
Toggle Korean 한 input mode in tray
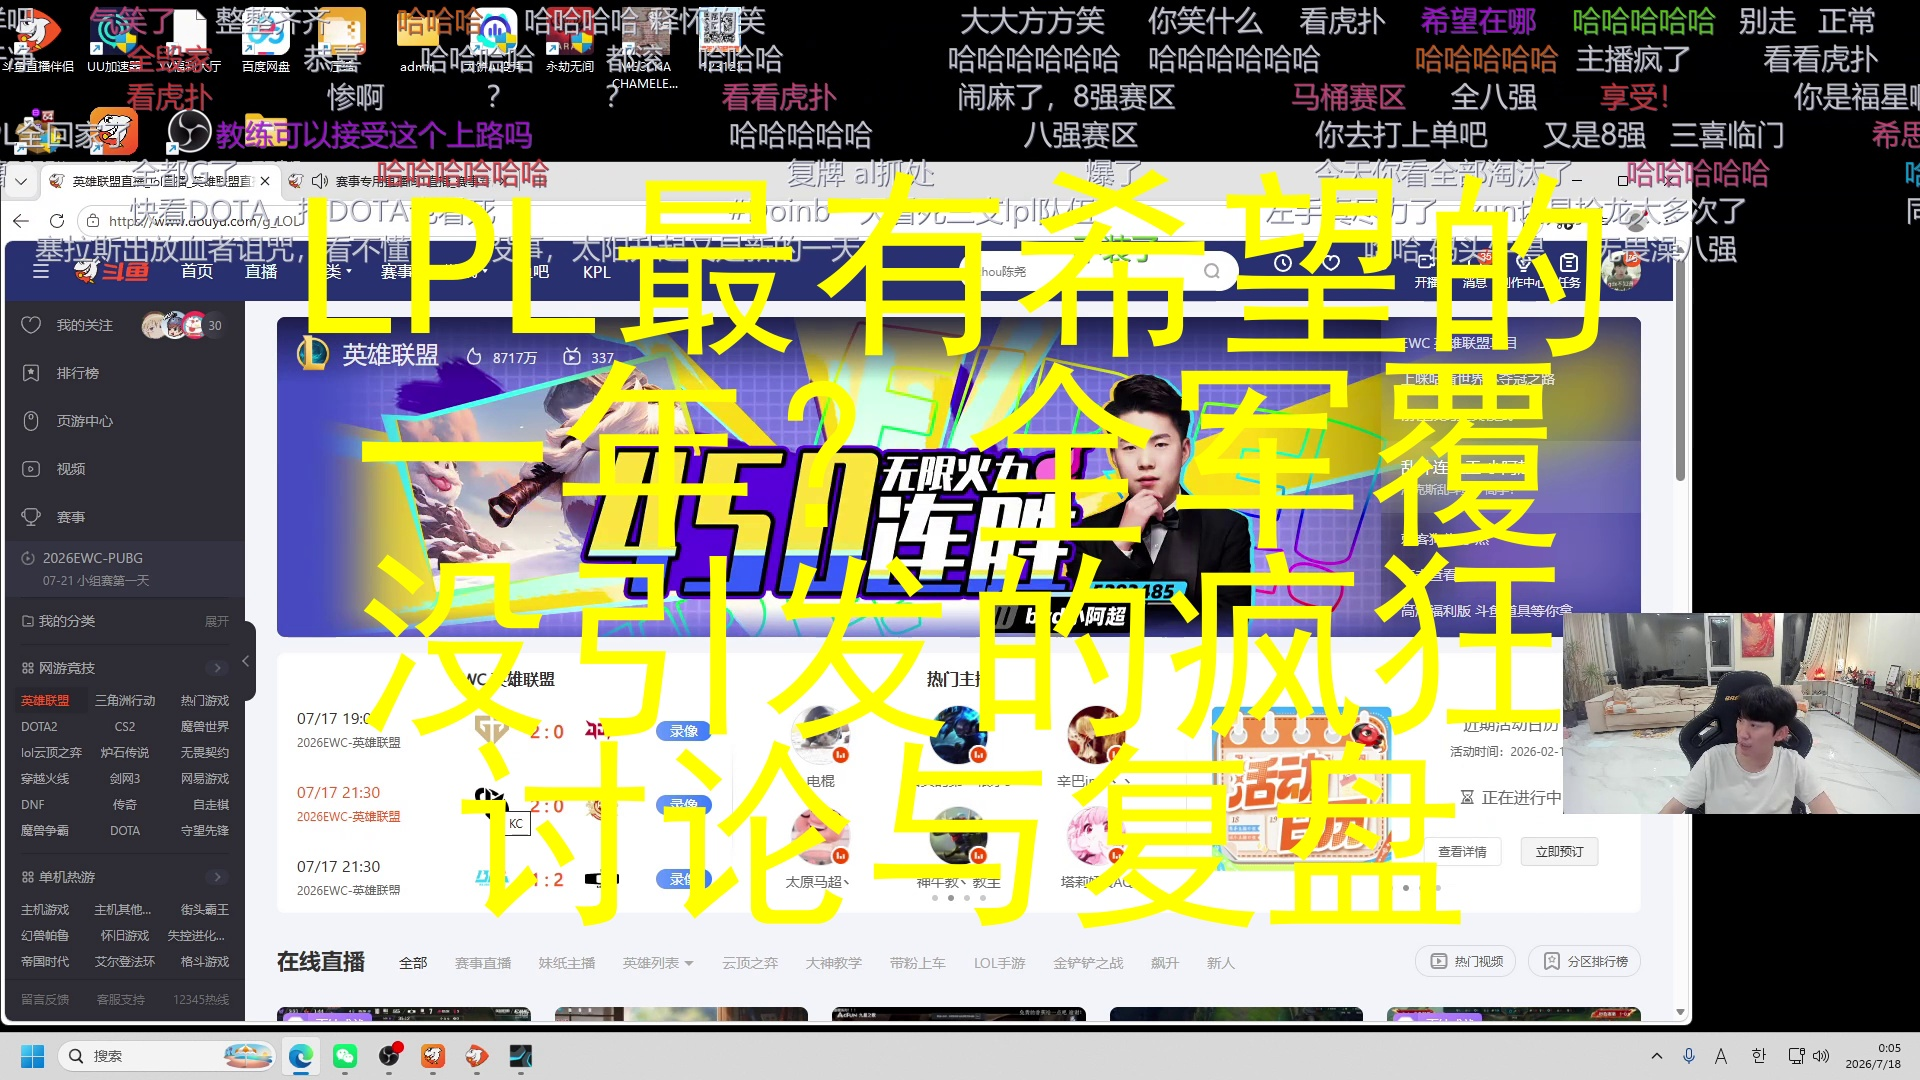pyautogui.click(x=1758, y=1056)
